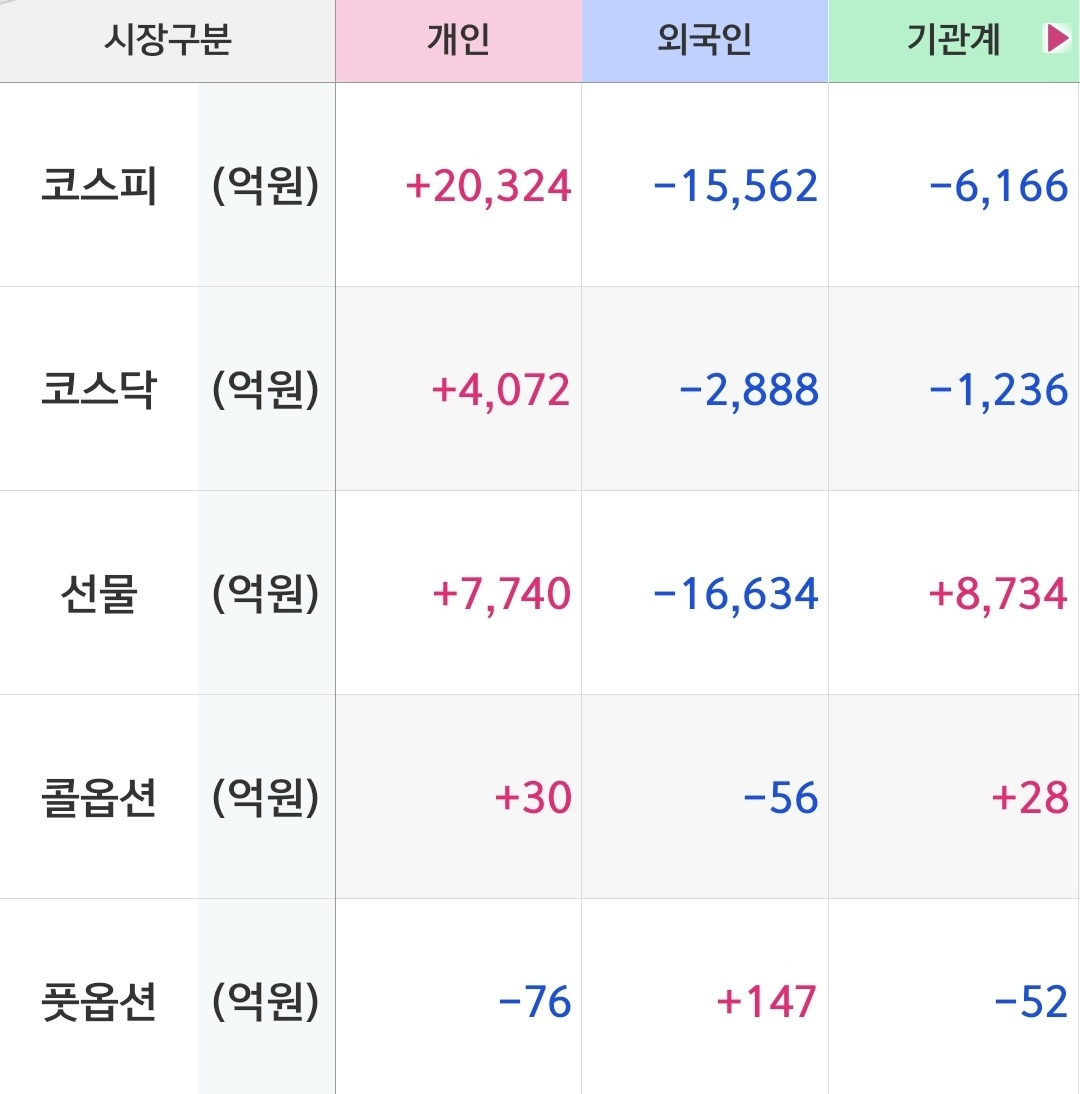Click the -6,166 institution 코스피 value

click(998, 186)
